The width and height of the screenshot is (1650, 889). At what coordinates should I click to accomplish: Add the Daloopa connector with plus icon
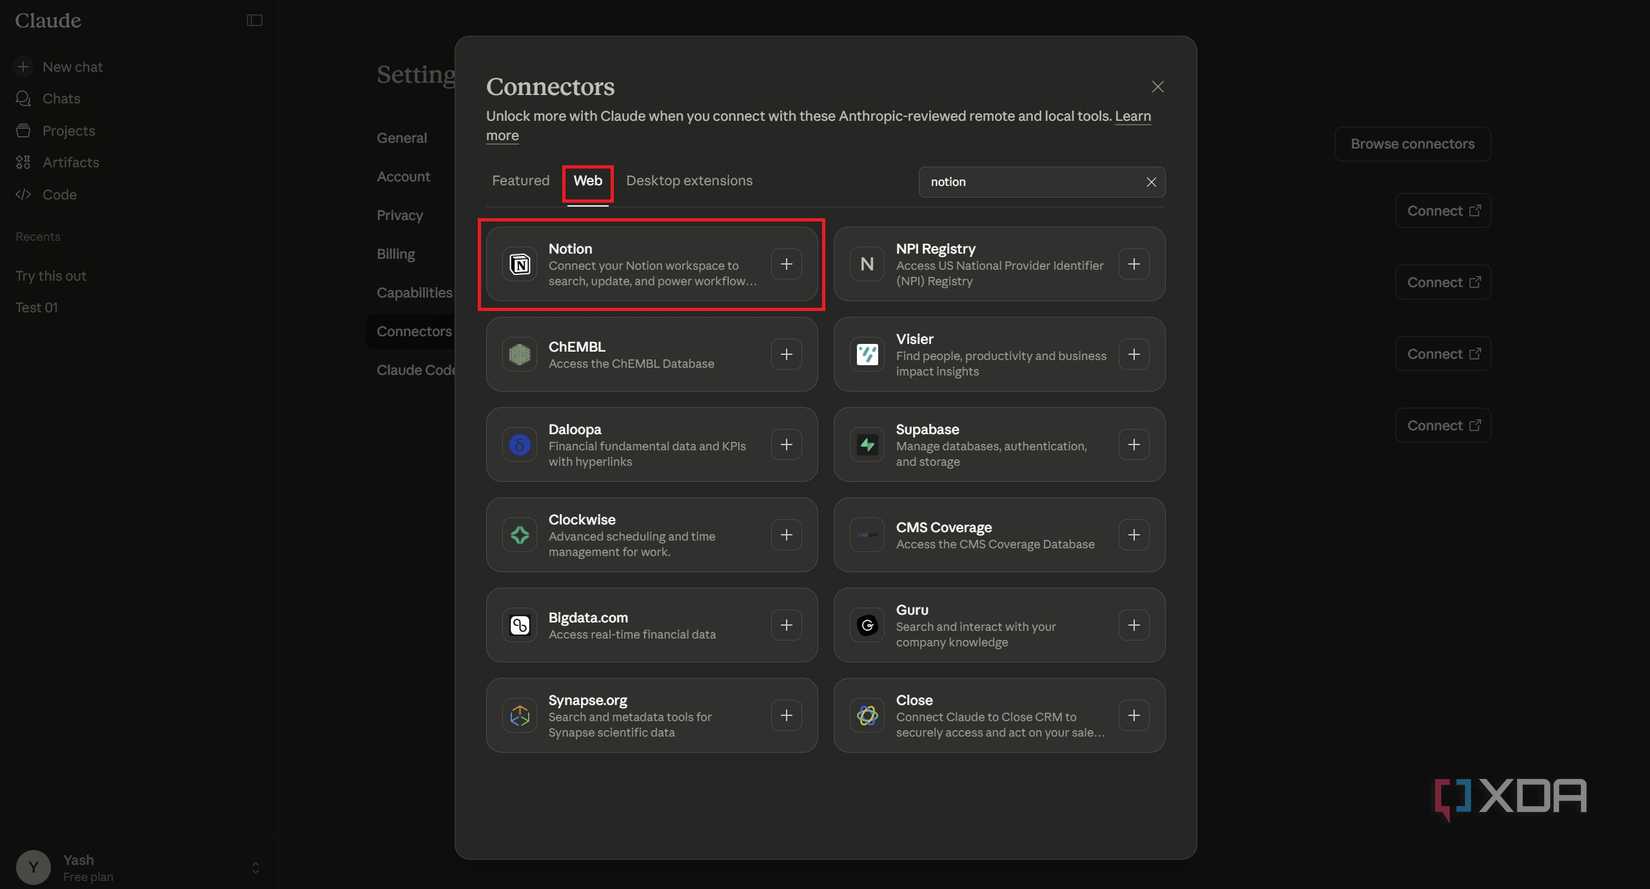click(x=787, y=445)
